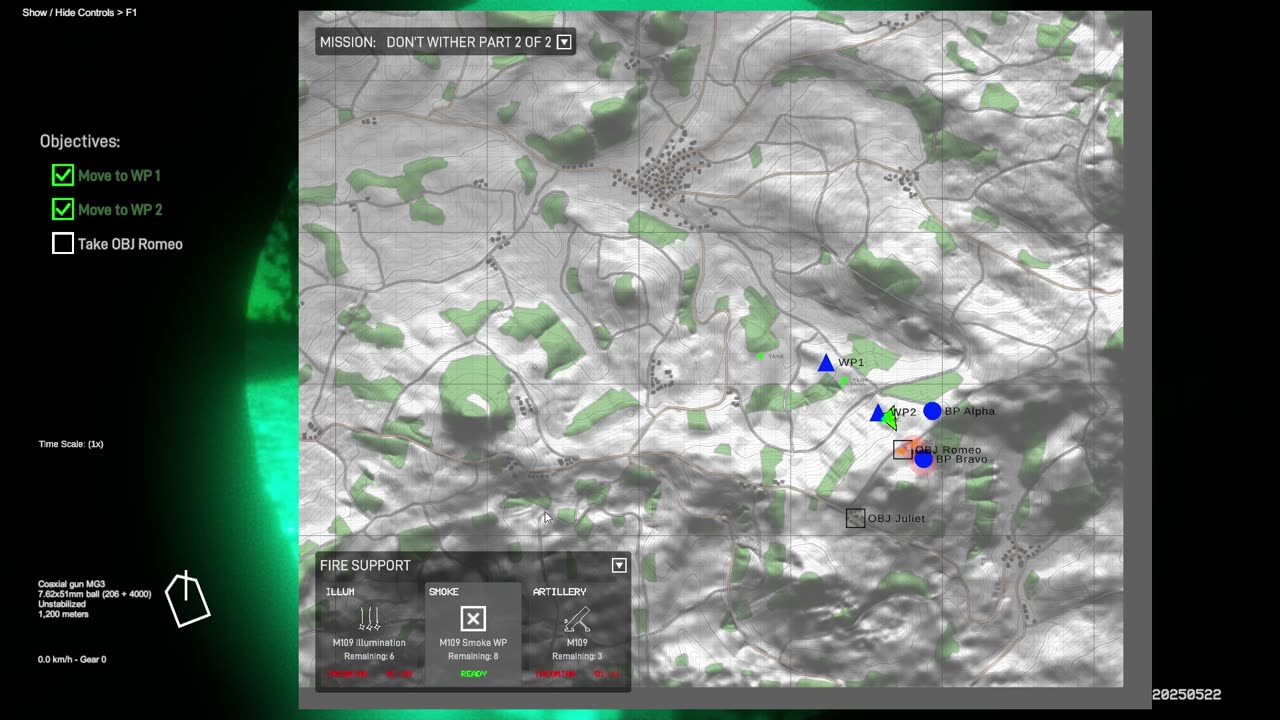Screen dimensions: 1280x720
Task: Click the tank hull orientation icon
Action: pos(187,599)
